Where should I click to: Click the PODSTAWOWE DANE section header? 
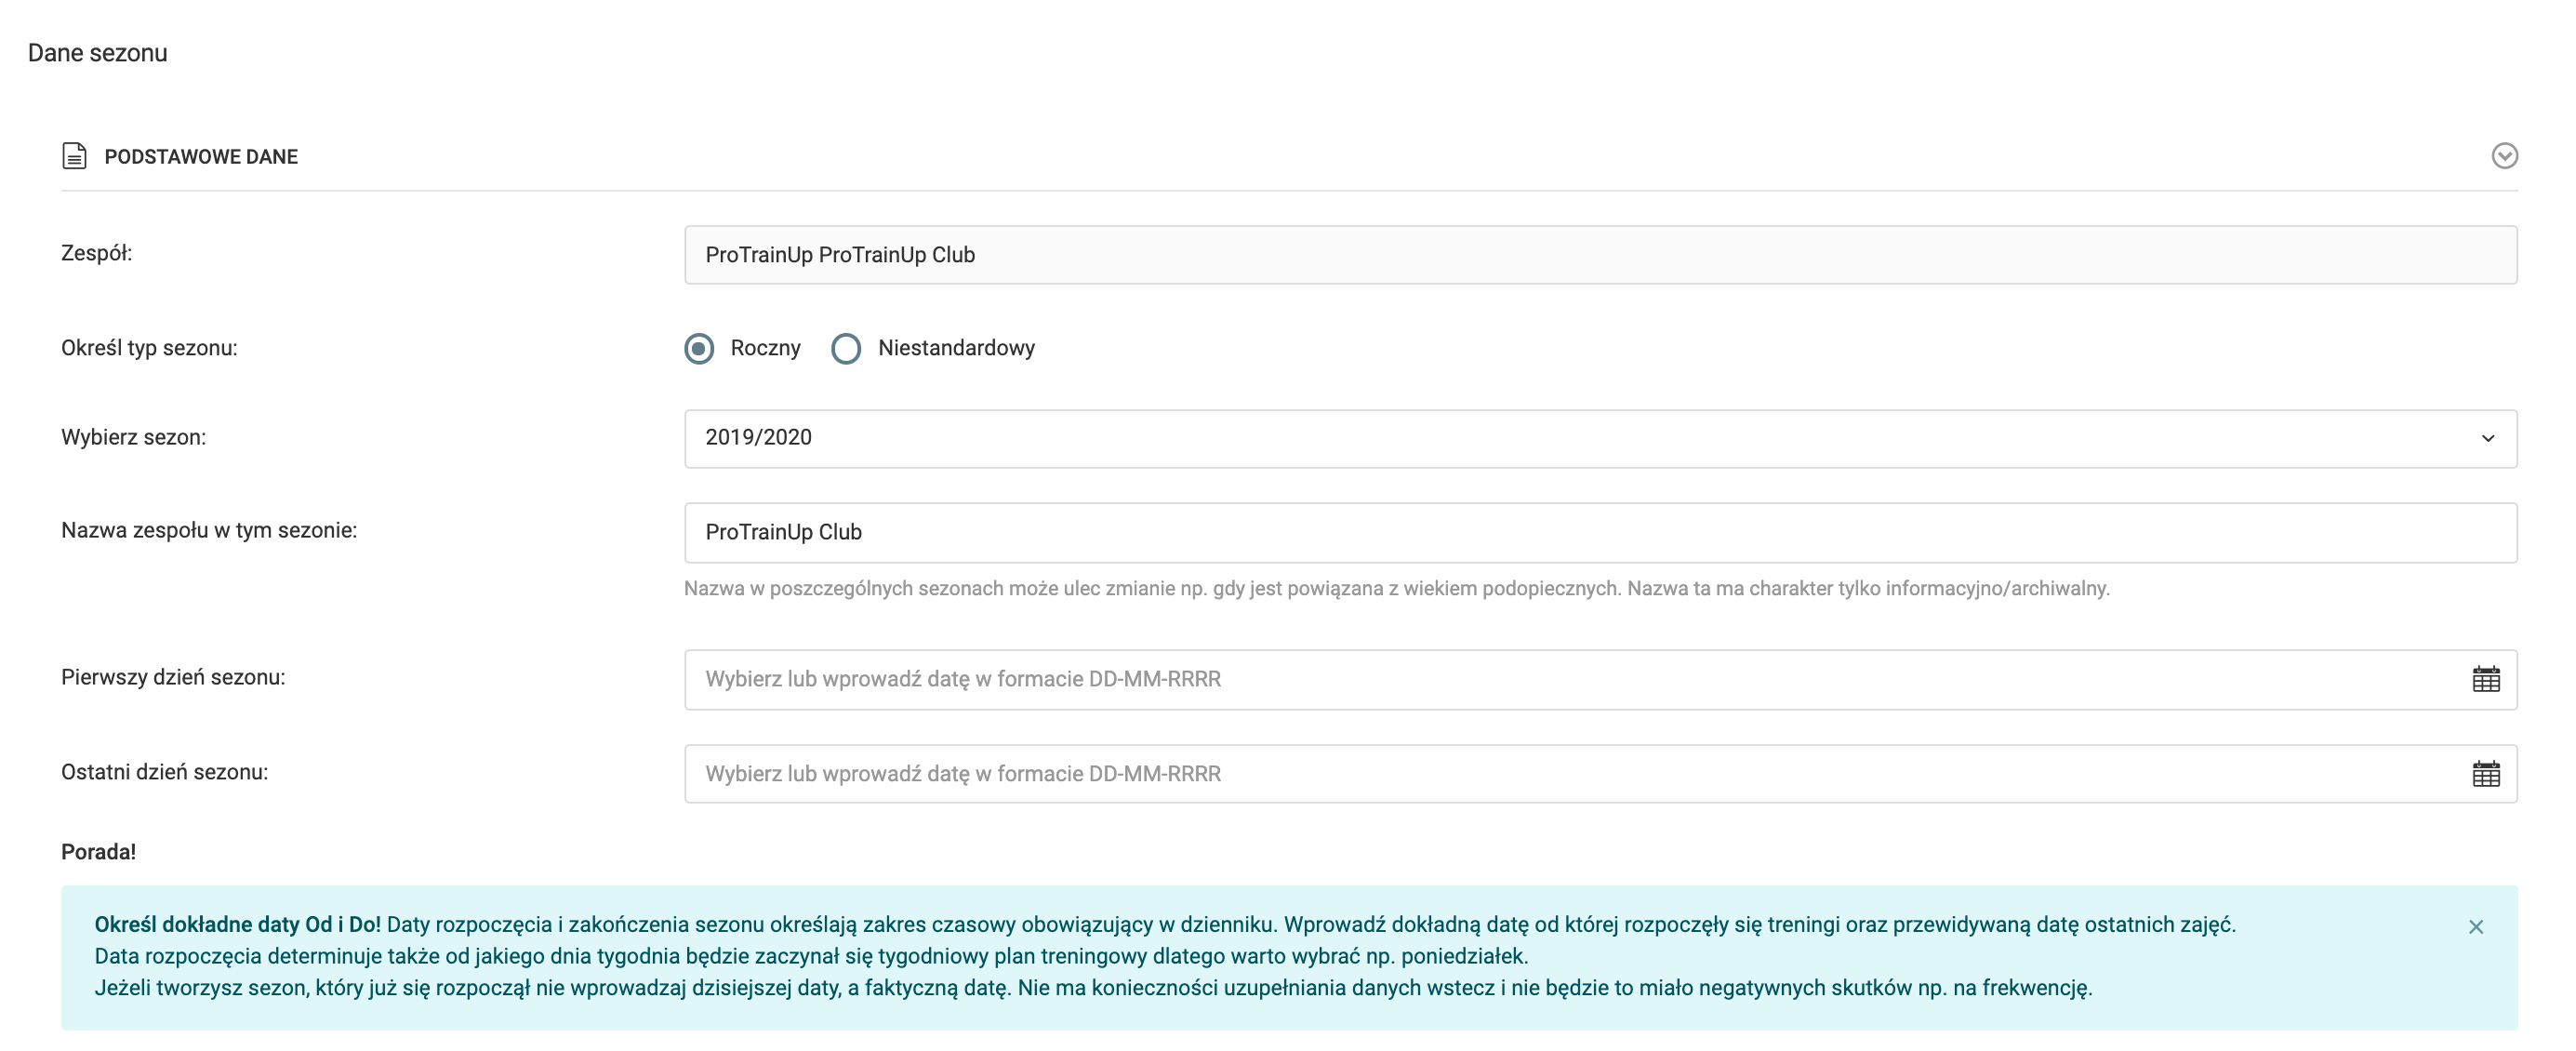pyautogui.click(x=201, y=157)
